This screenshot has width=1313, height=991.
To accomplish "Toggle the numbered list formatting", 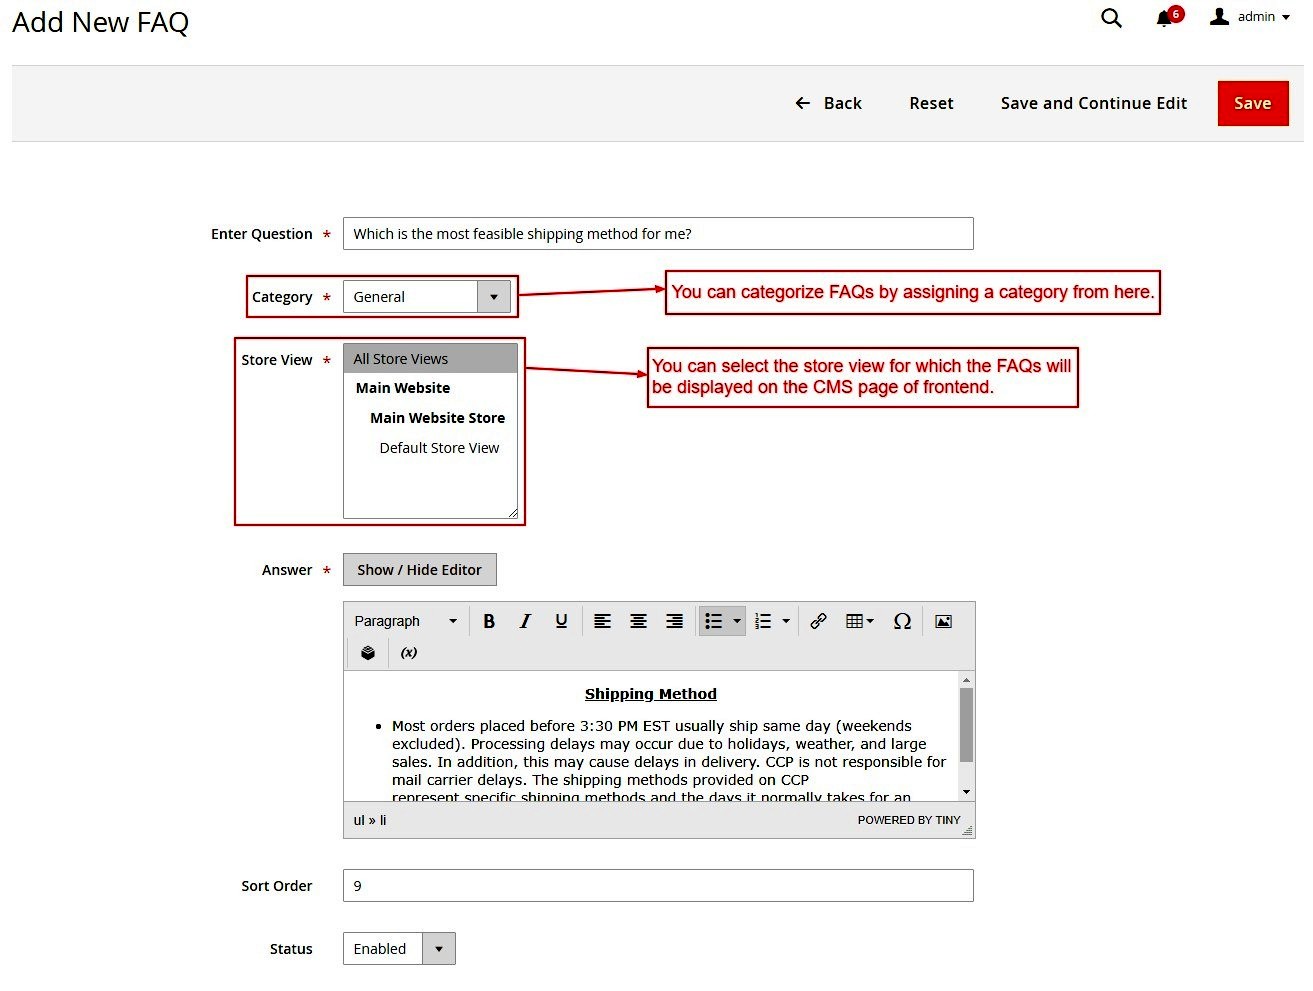I will (764, 620).
